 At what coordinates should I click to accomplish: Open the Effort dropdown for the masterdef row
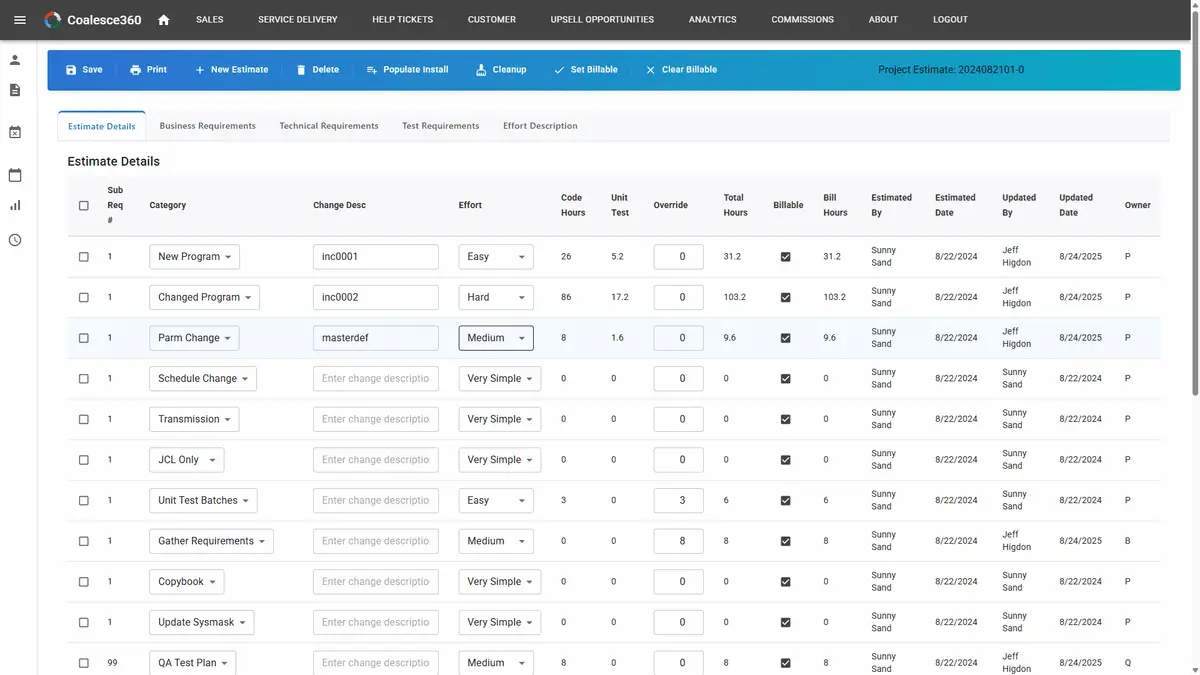click(495, 338)
